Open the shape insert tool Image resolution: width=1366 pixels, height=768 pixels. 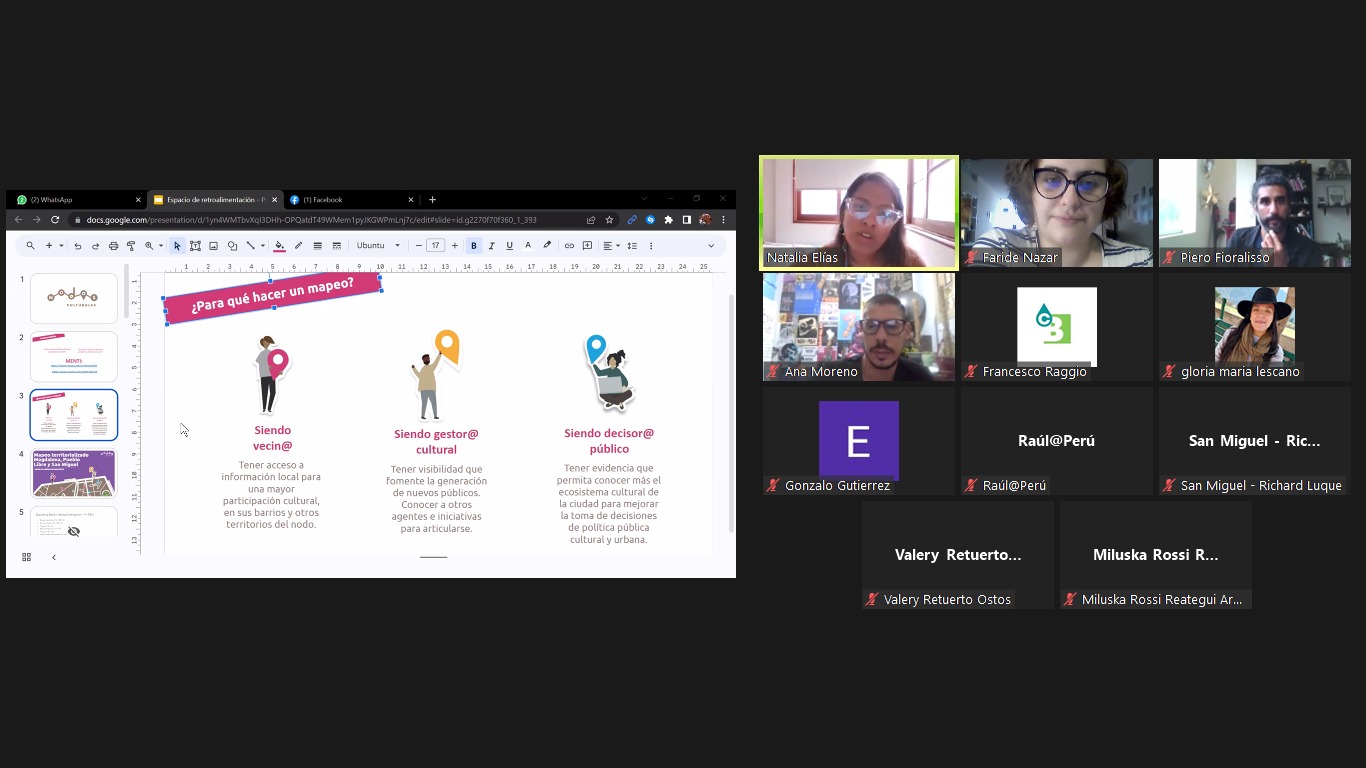coord(232,246)
